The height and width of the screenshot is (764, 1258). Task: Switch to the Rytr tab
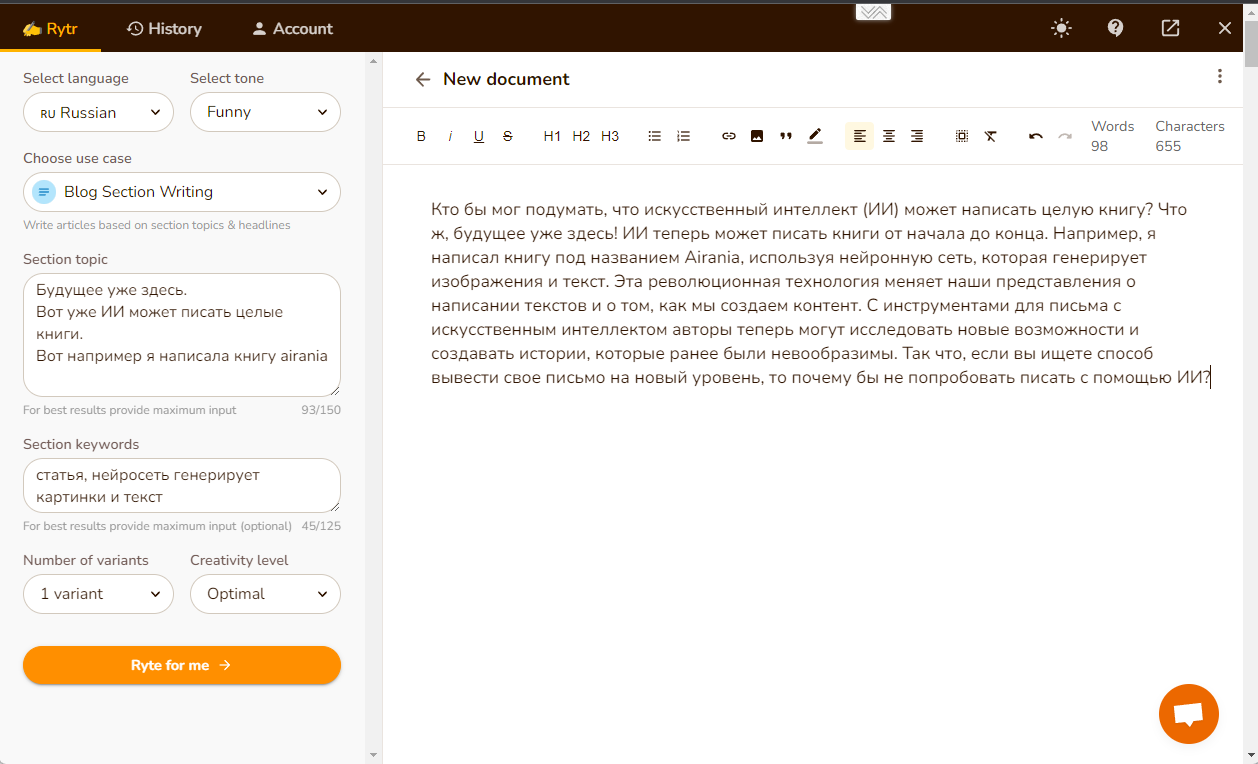(x=50, y=28)
